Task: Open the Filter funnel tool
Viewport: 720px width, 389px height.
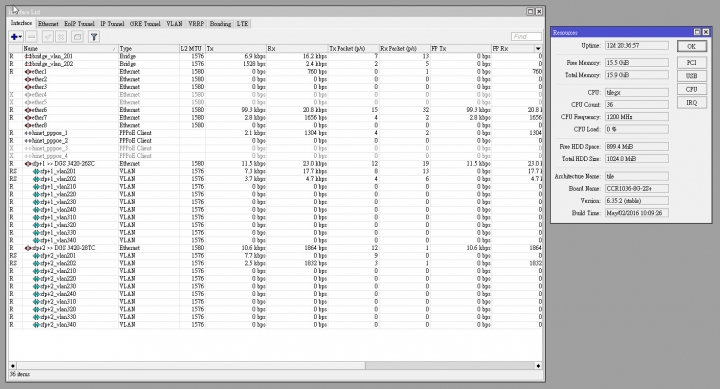Action: [x=94, y=37]
